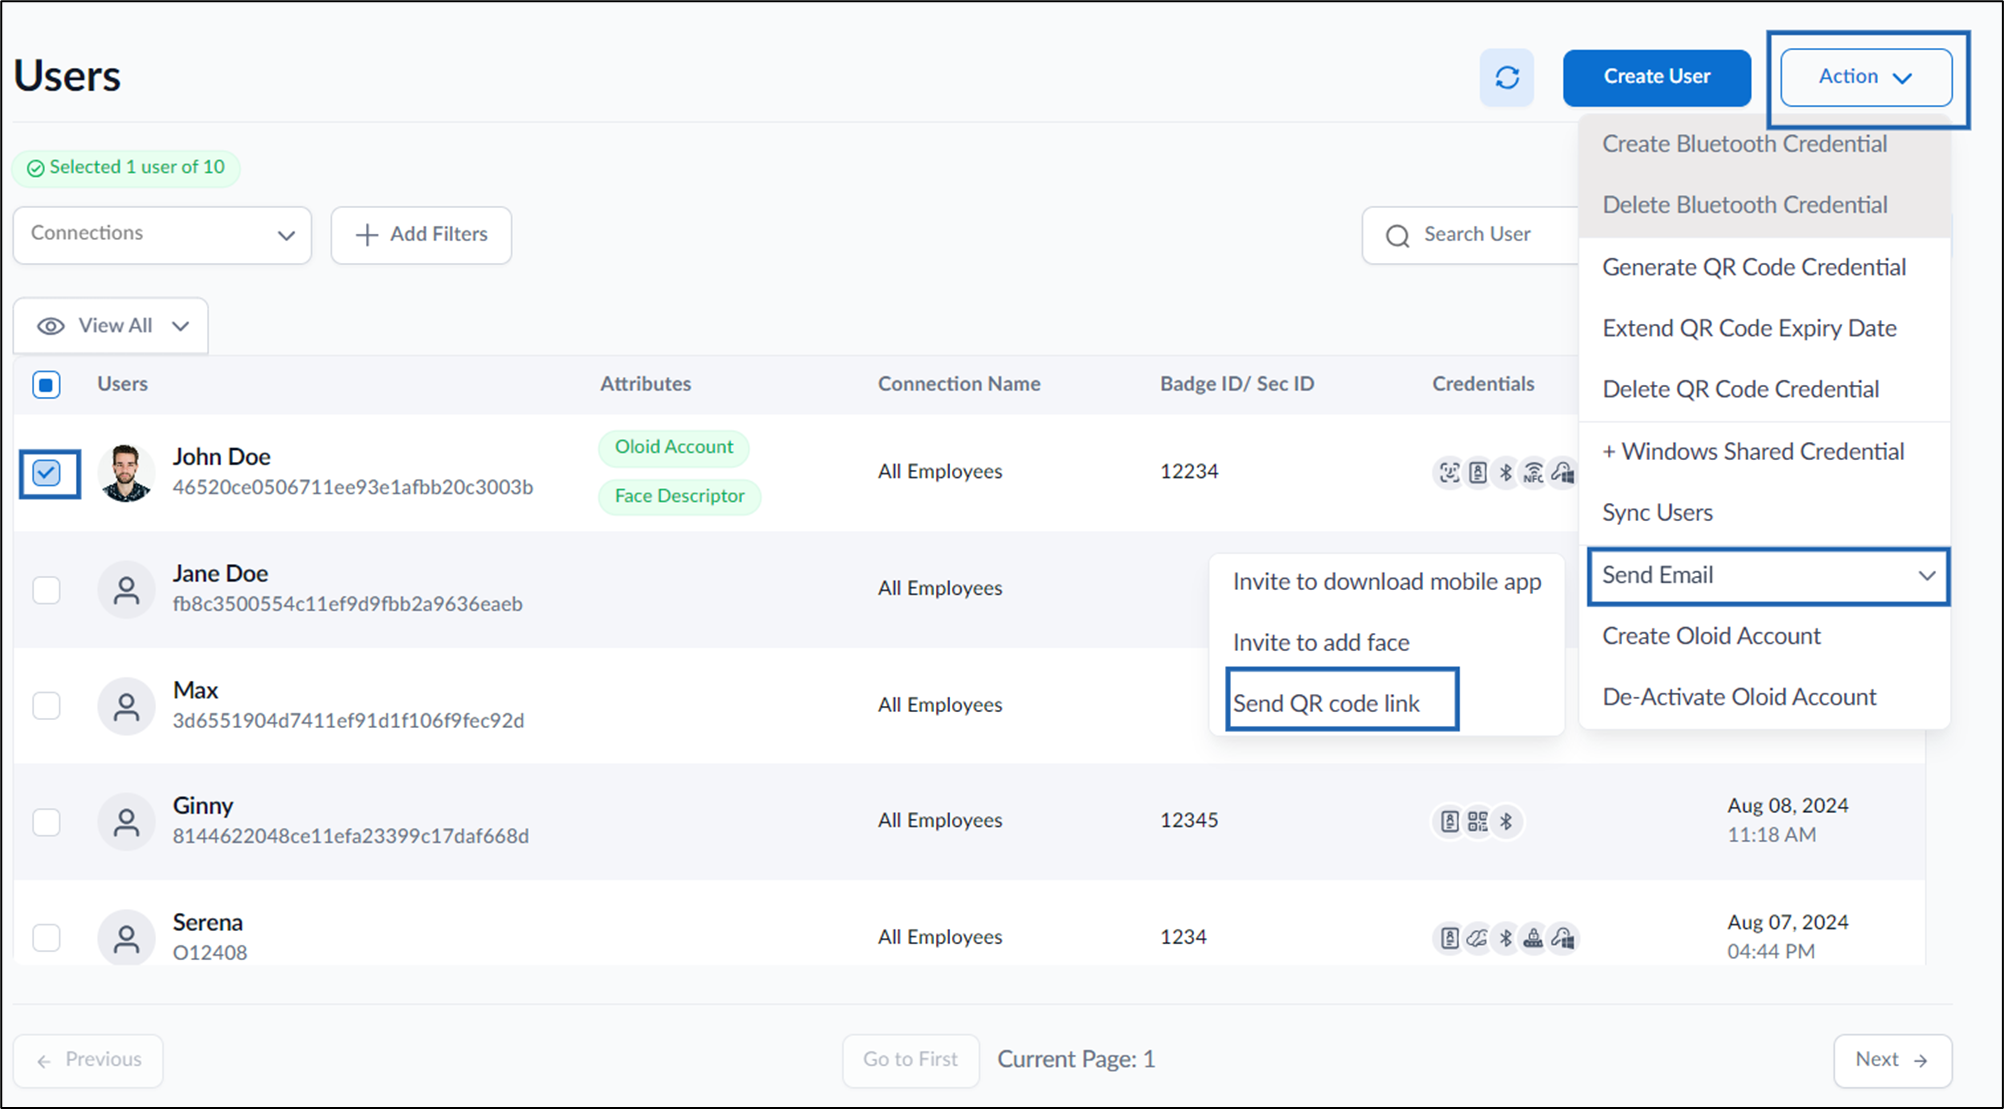Open the Connections dropdown
2004x1109 pixels.
coord(162,235)
